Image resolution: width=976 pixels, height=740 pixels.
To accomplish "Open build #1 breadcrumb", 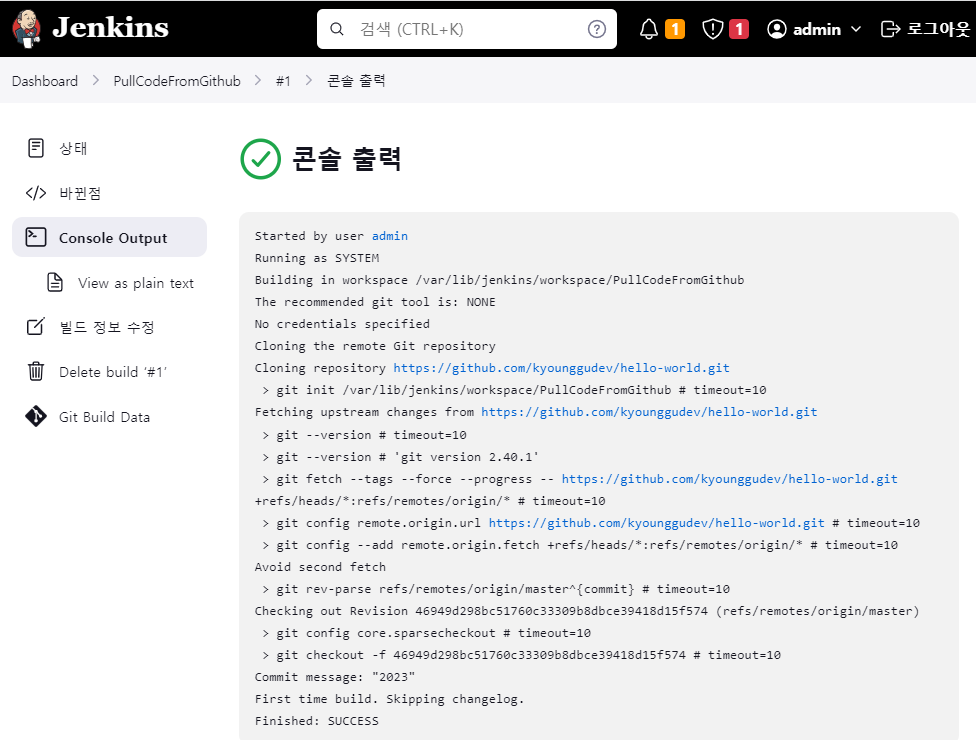I will click(283, 81).
